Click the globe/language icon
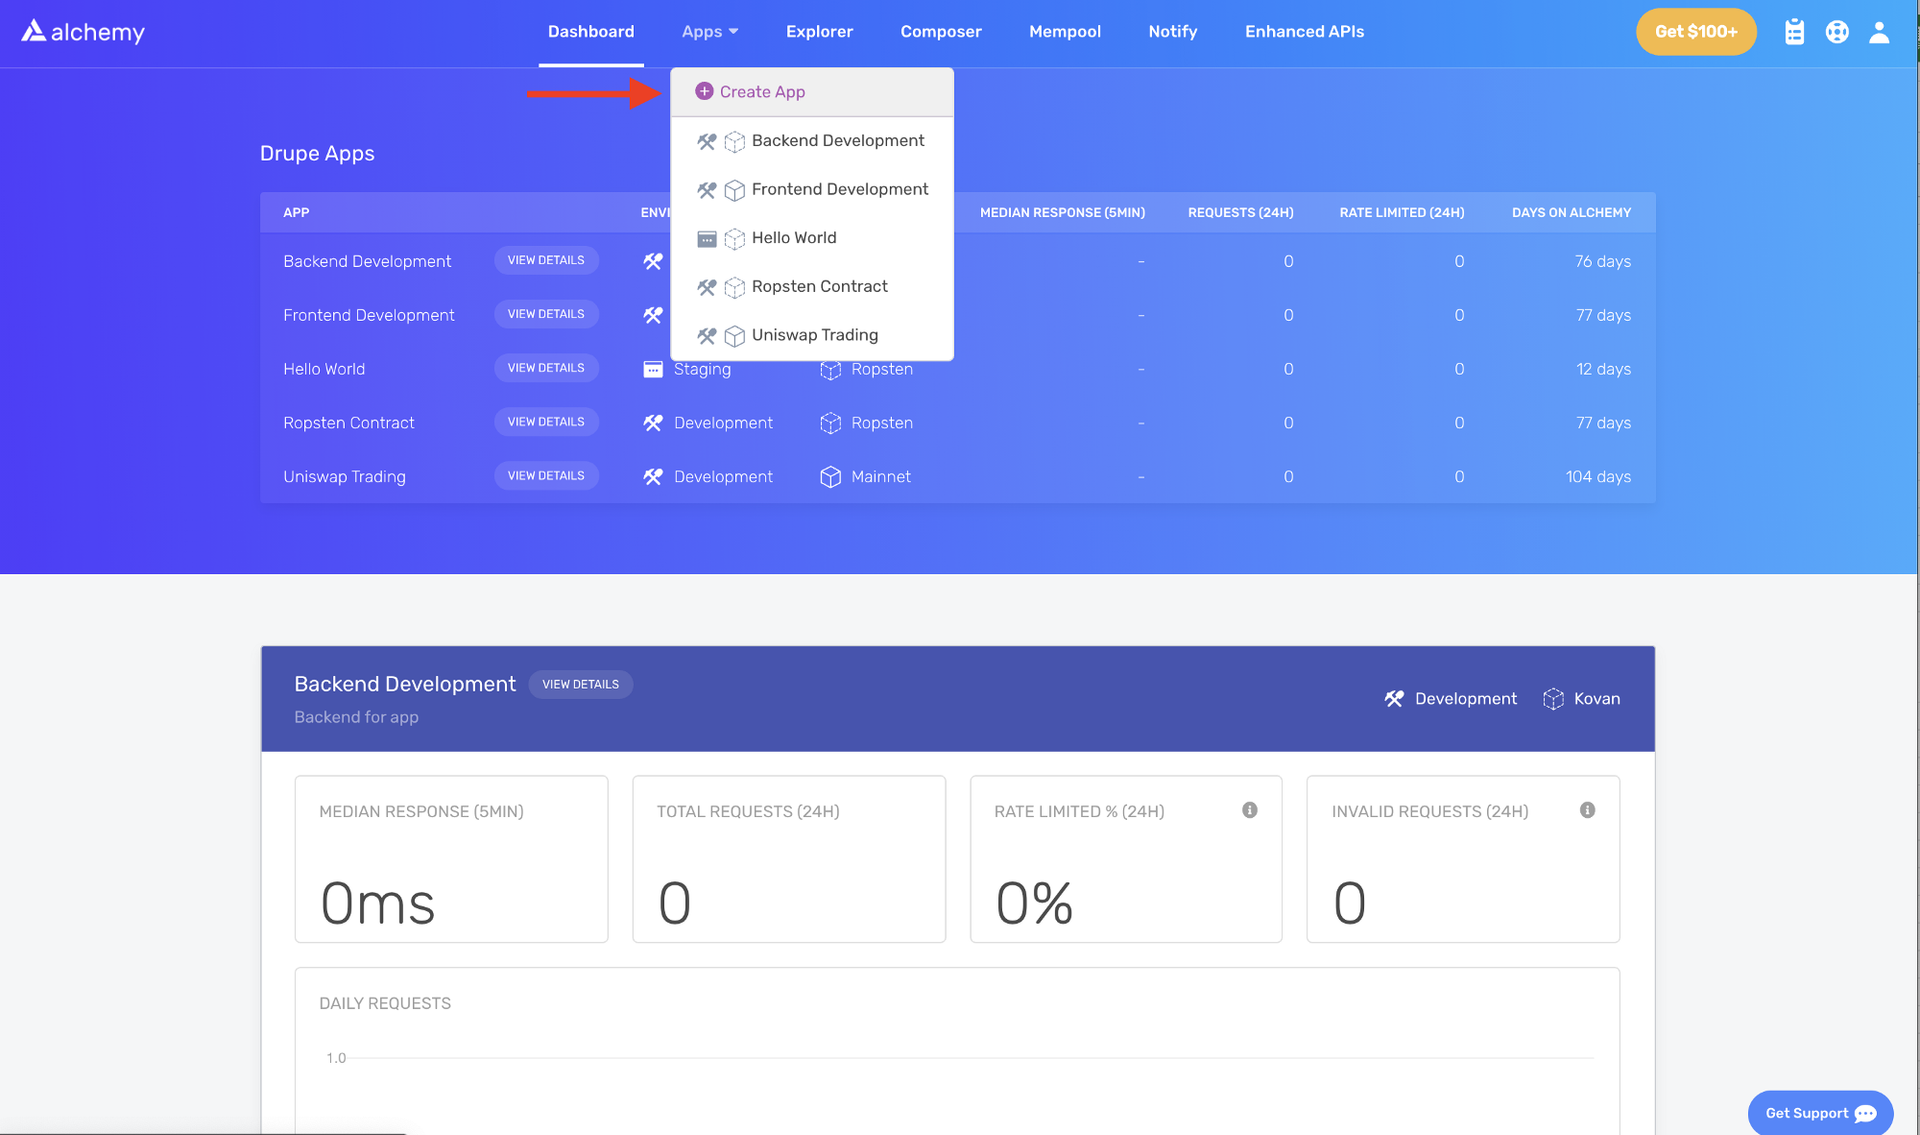Screen dimensions: 1920x1135 [x=1836, y=30]
